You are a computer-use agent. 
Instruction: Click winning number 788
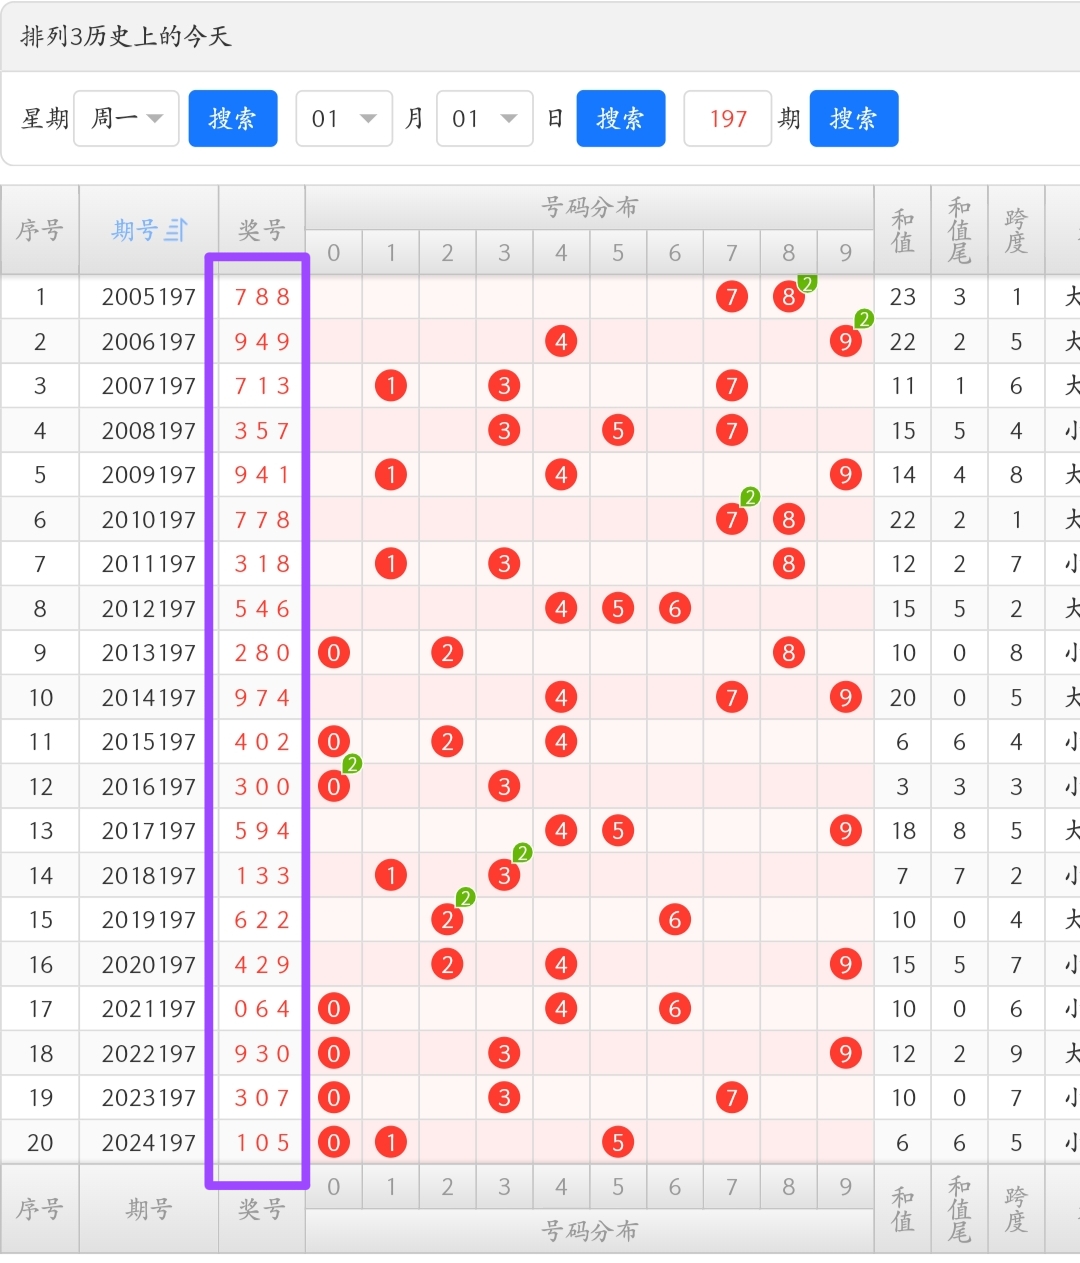[x=262, y=297]
